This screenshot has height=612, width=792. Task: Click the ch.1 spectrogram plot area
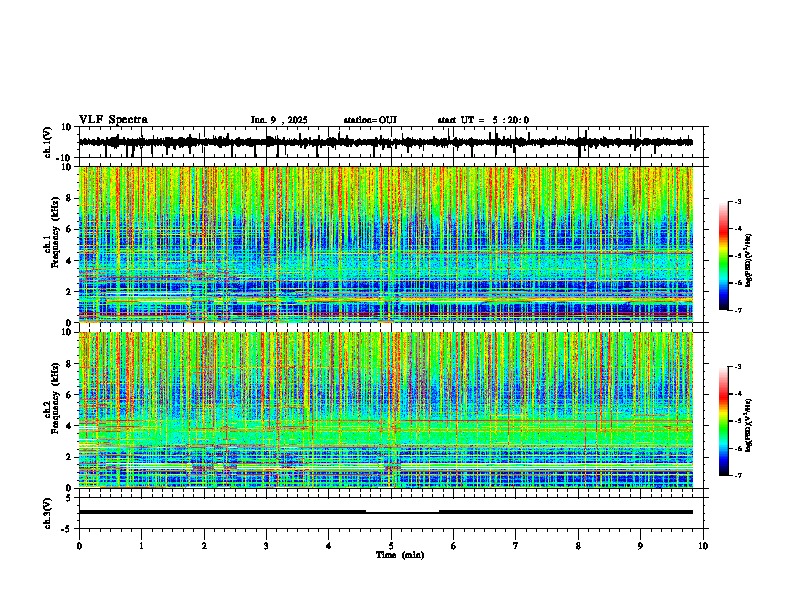point(386,244)
